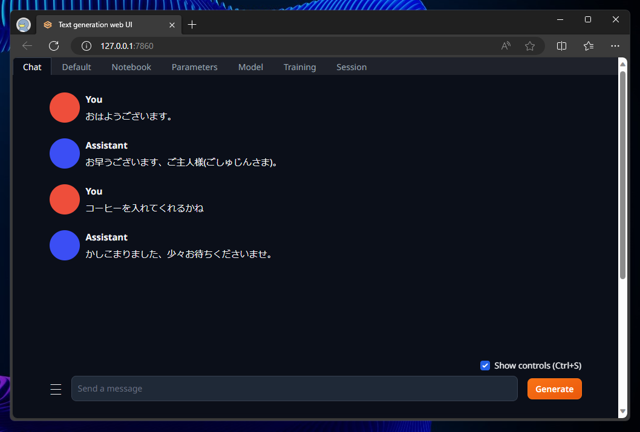Click the scrollbar up arrow
Screen dimensions: 640x432
622,64
